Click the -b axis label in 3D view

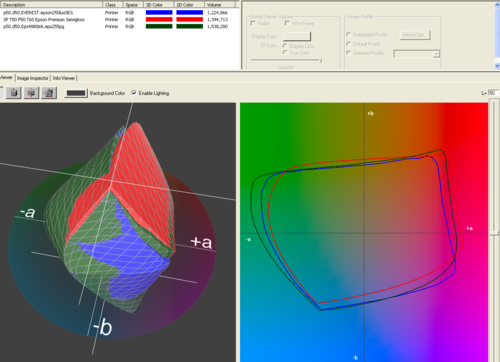[102, 327]
